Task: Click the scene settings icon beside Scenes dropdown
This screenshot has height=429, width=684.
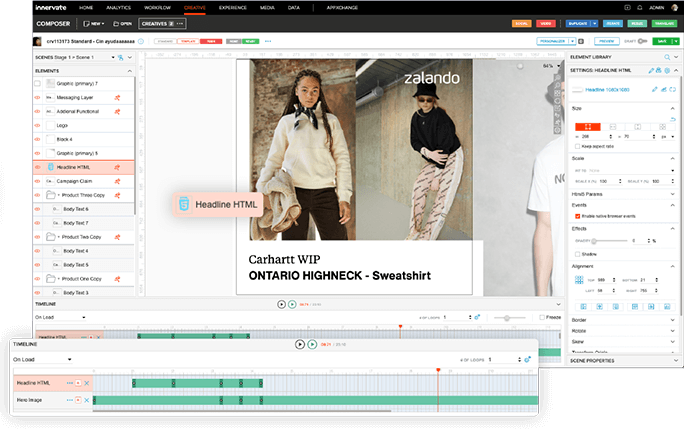Action: coord(119,58)
